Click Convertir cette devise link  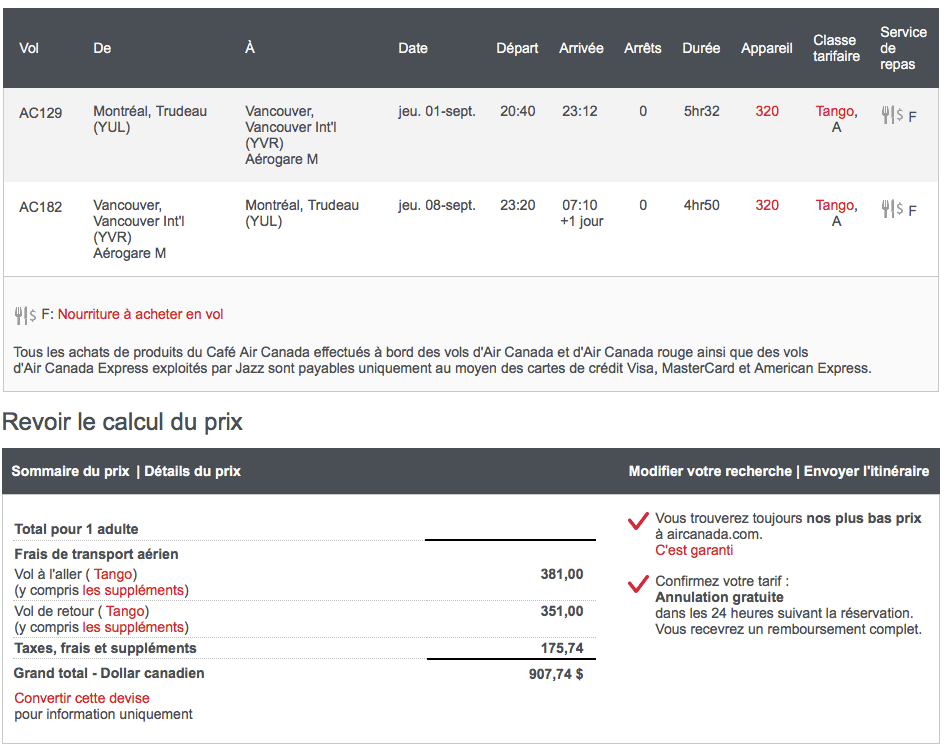[82, 698]
